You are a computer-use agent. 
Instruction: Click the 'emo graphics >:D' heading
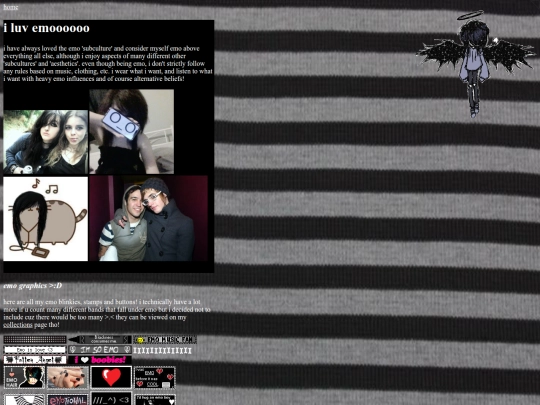pyautogui.click(x=33, y=286)
